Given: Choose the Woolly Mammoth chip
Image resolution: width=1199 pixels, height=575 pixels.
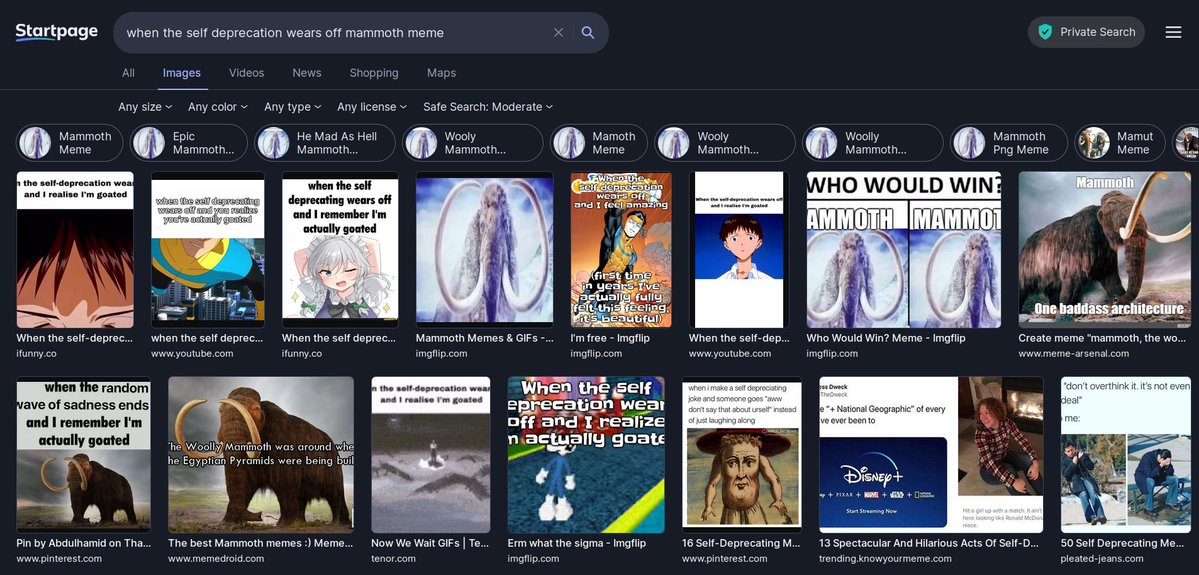Looking at the screenshot, I should tap(872, 143).
